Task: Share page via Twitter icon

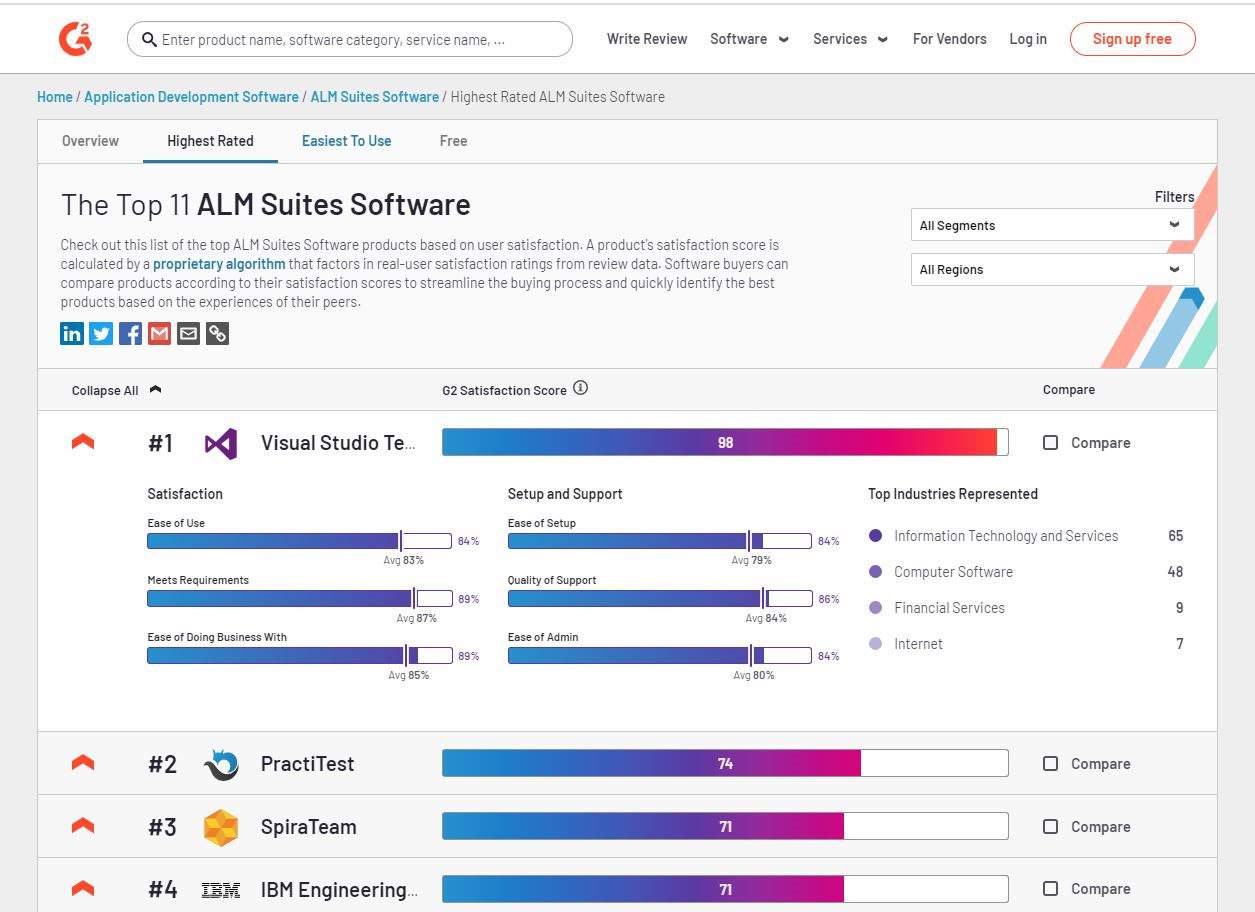Action: (x=101, y=334)
